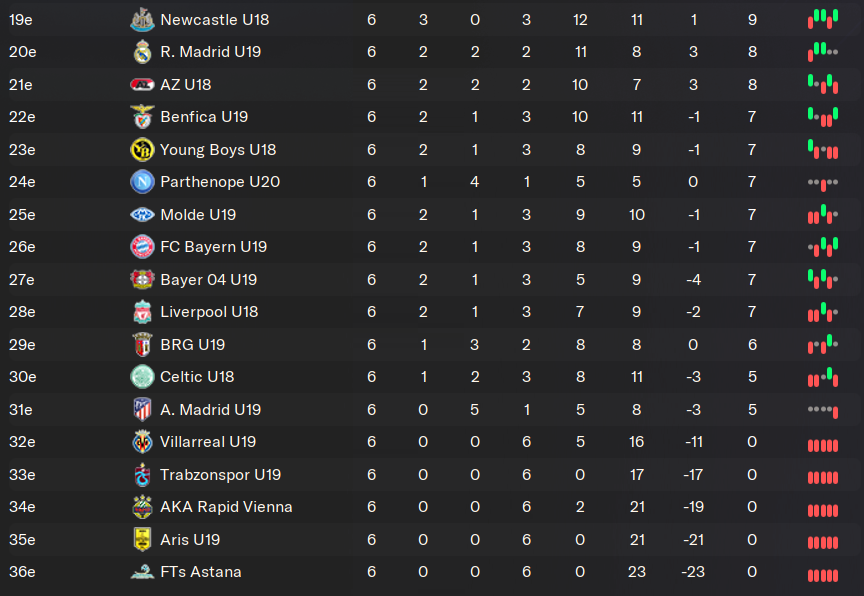Select the 36e position cell
Screen dimensions: 864x596
pos(22,572)
